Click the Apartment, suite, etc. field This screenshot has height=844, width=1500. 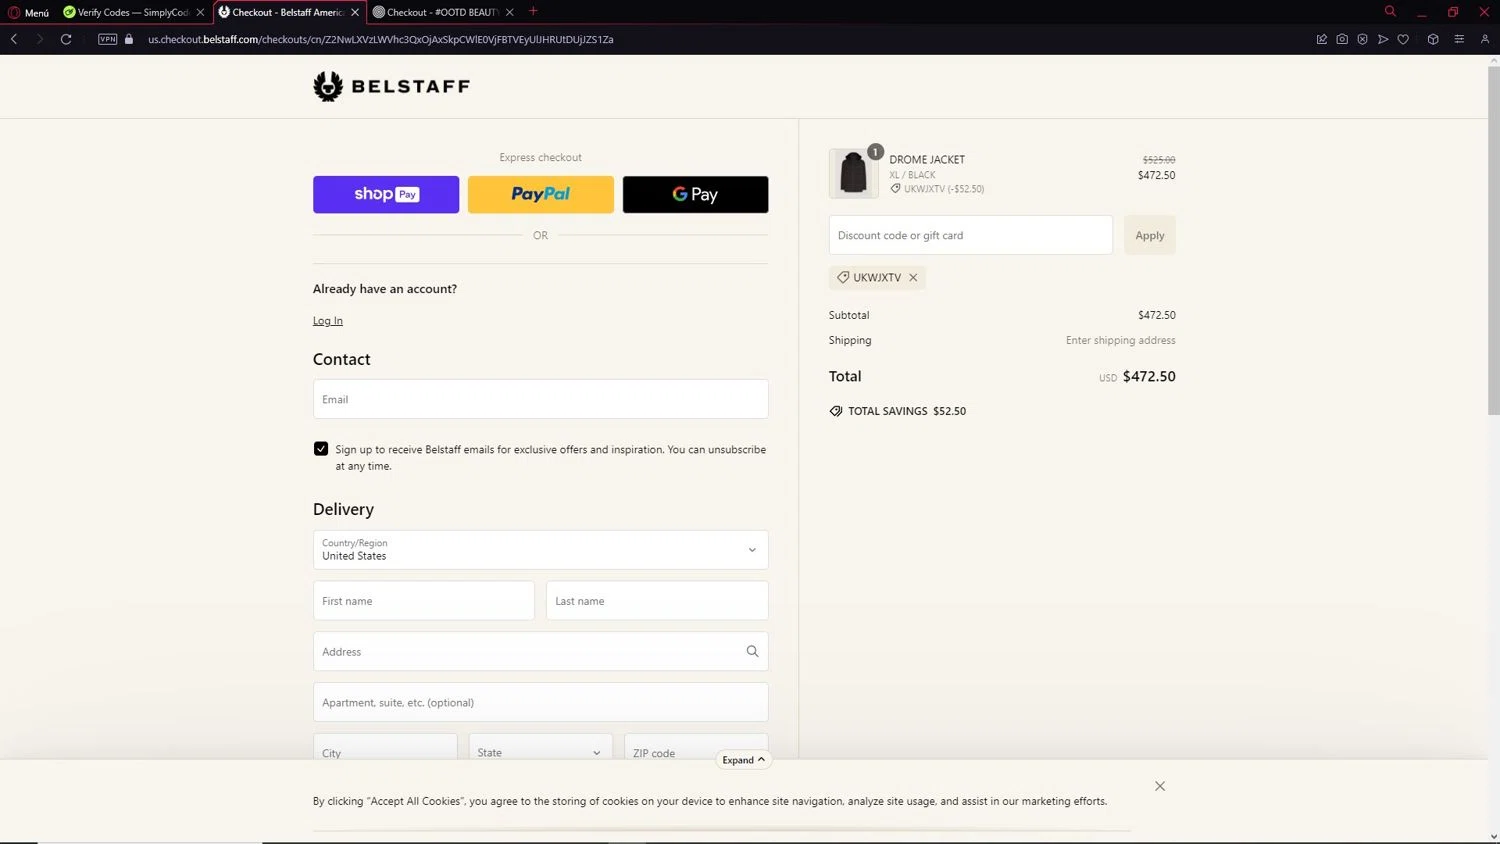click(541, 702)
